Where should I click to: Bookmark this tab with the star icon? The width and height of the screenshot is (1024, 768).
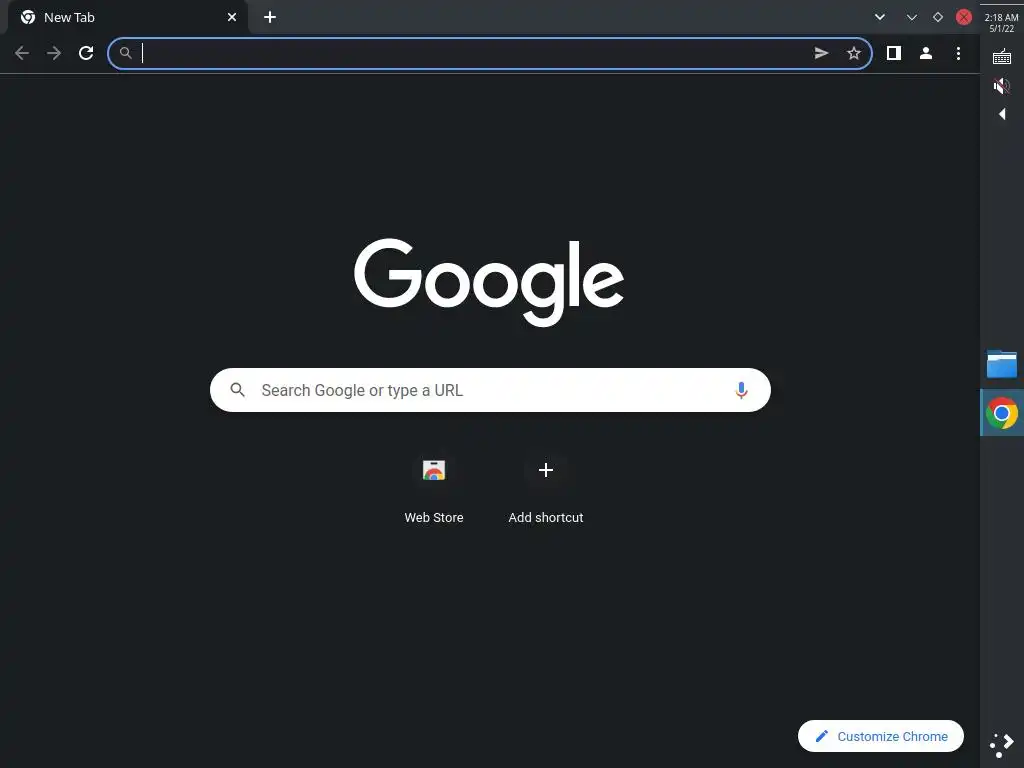pyautogui.click(x=854, y=53)
